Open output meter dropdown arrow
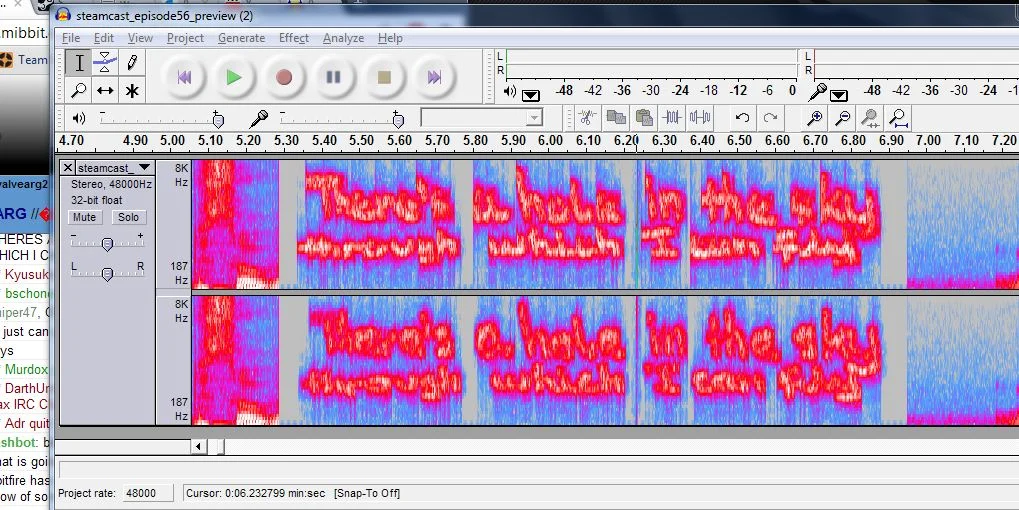Viewport: 1019px width, 510px height. 530,96
